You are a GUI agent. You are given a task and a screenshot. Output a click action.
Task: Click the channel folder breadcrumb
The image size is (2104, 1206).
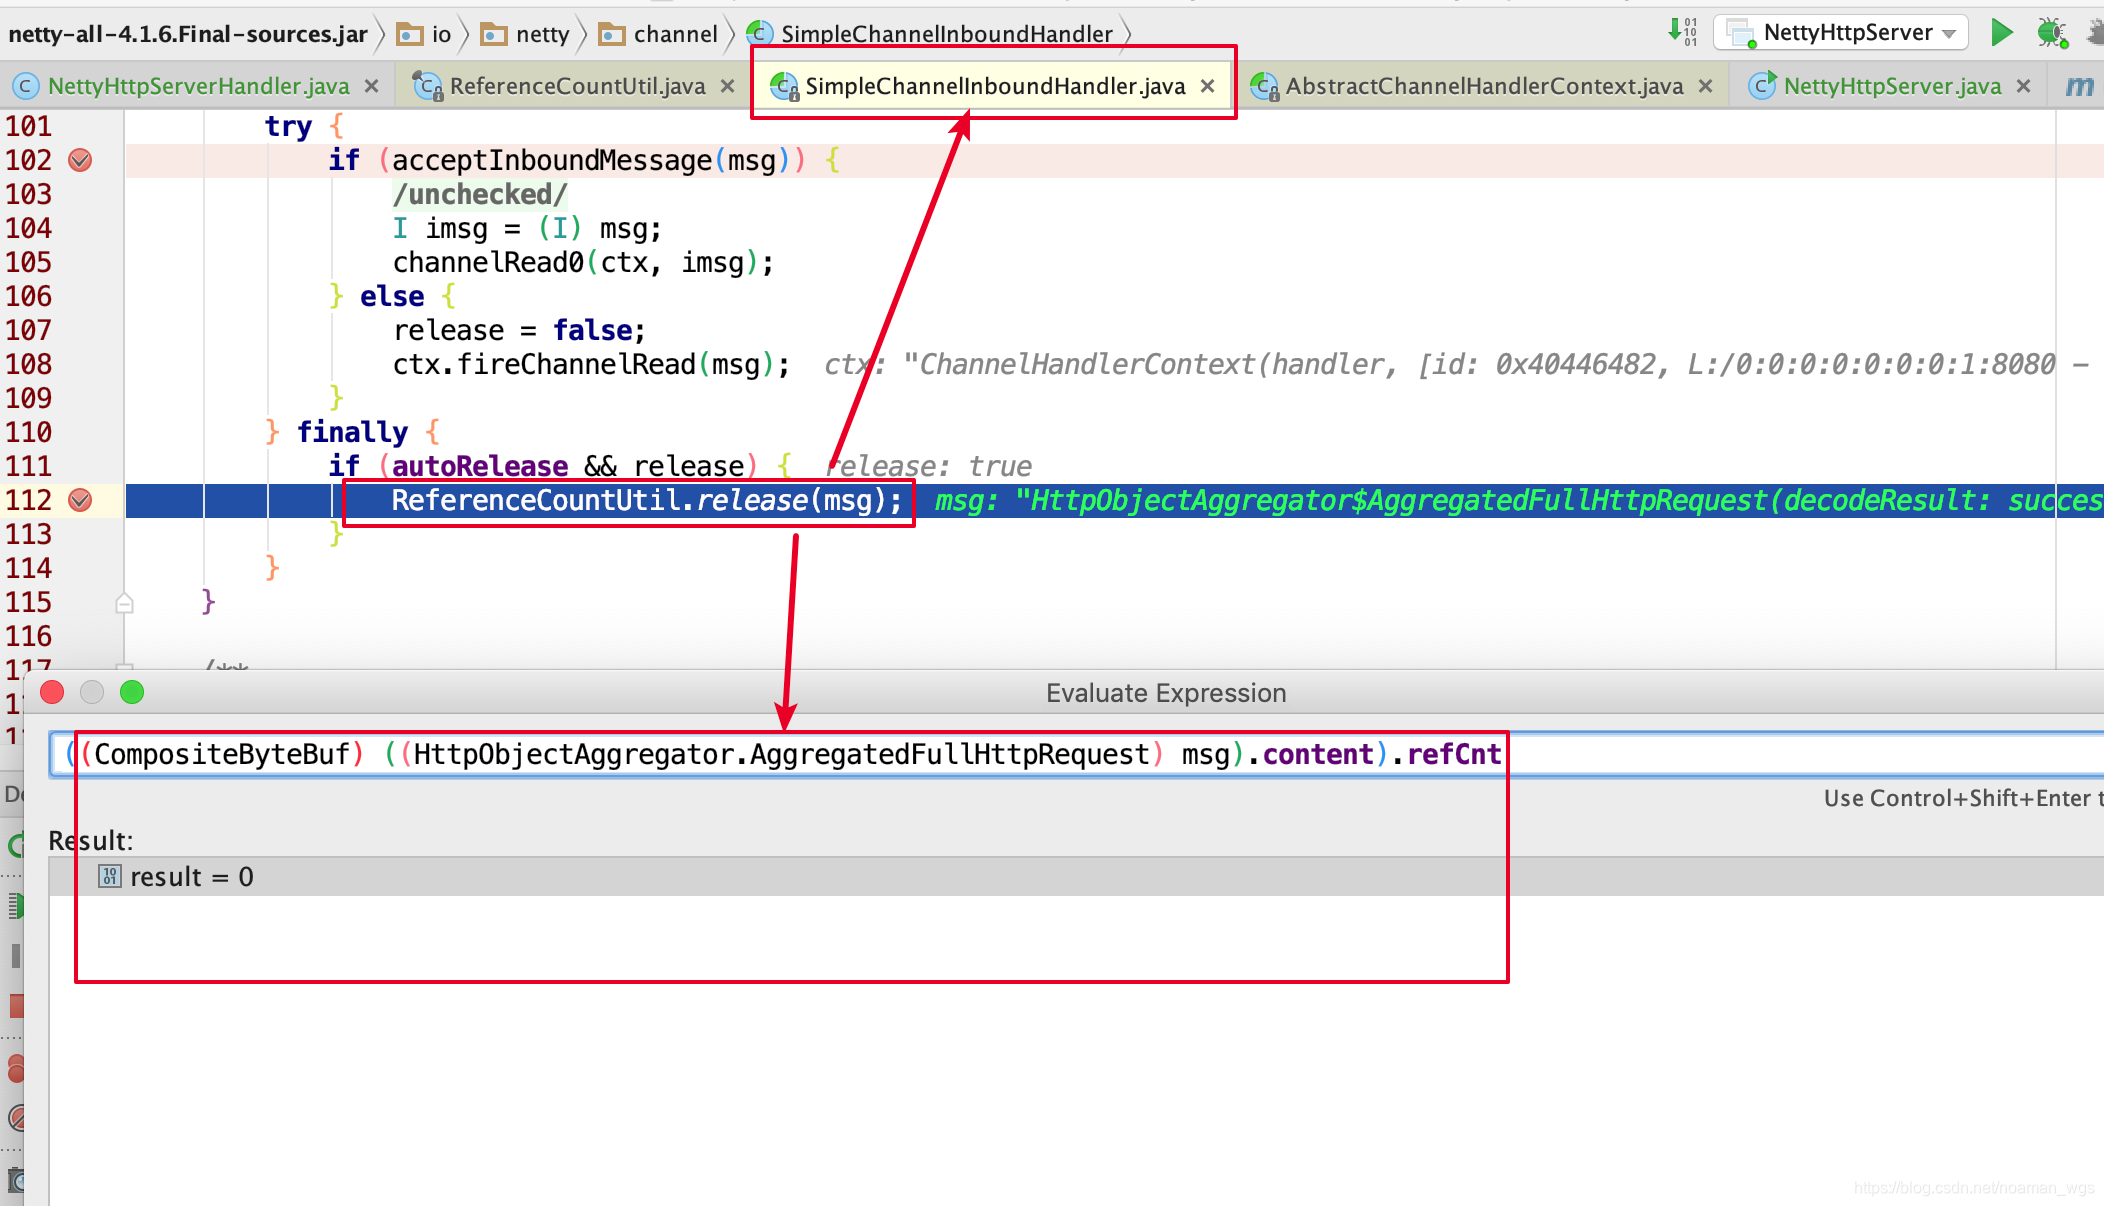pos(658,34)
